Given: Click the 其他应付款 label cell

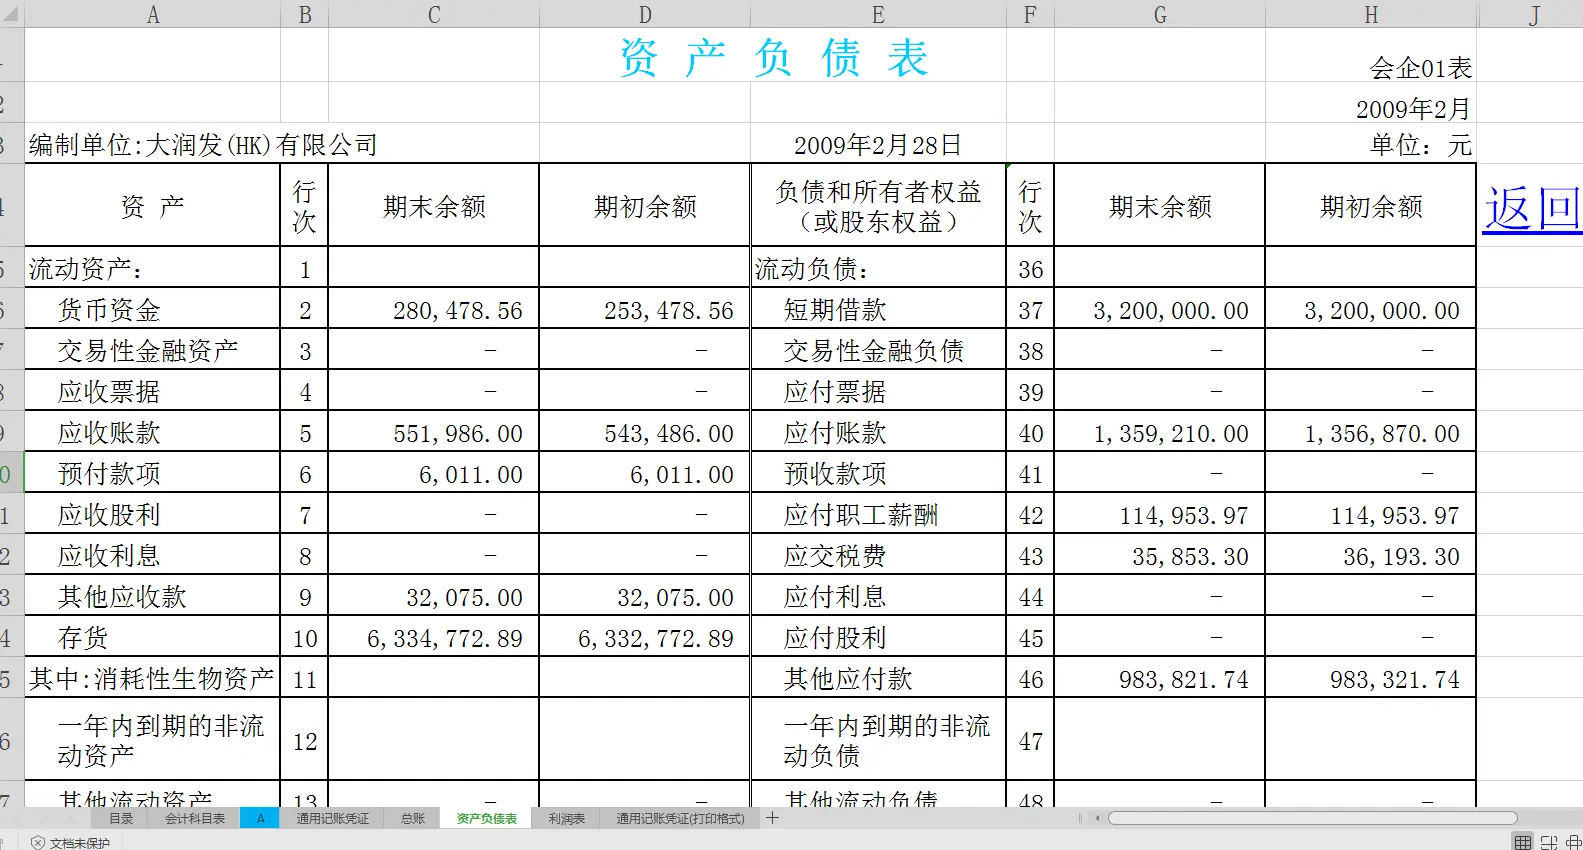Looking at the screenshot, I should pyautogui.click(x=878, y=679).
